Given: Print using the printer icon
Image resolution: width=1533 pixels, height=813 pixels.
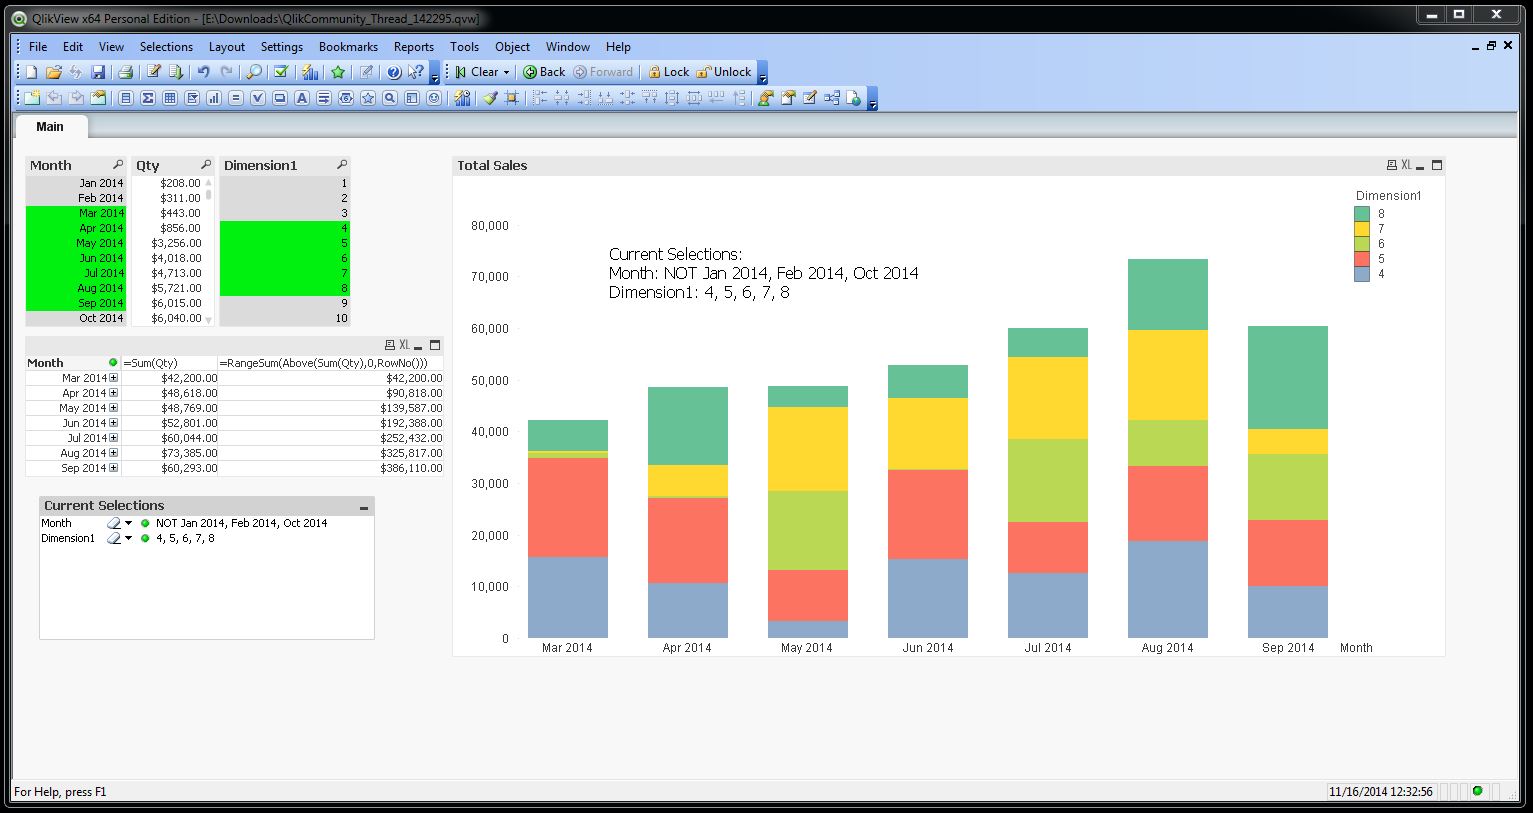Looking at the screenshot, I should pos(125,72).
